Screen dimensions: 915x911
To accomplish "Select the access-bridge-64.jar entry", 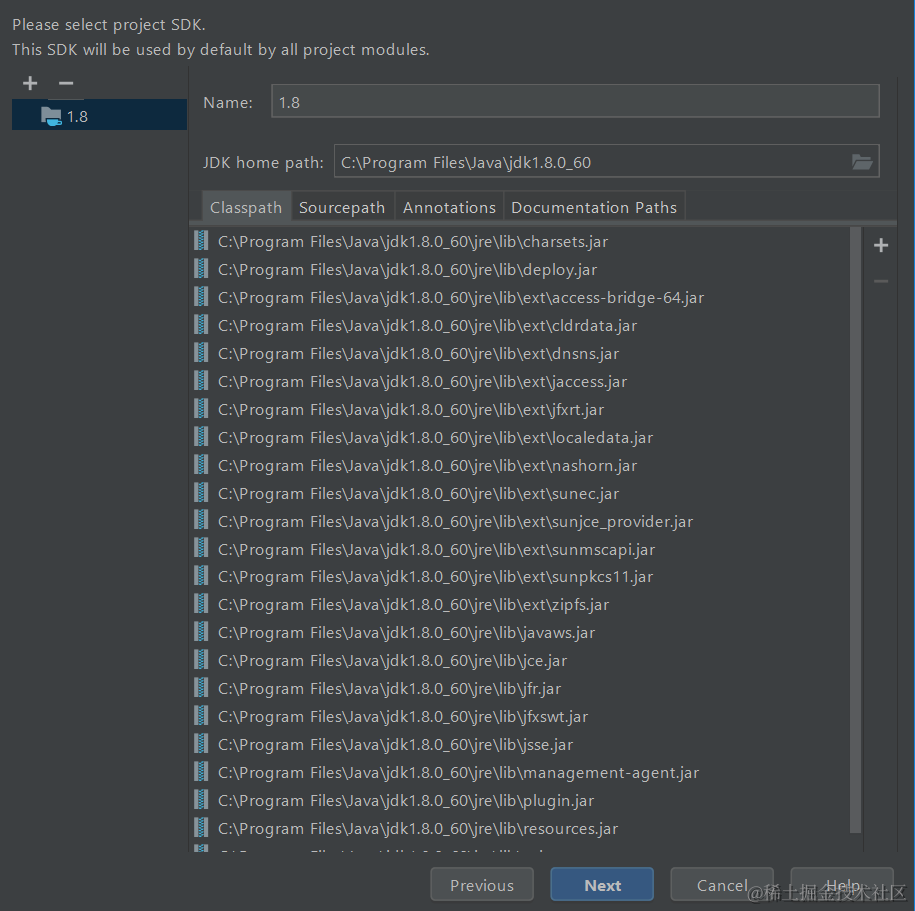I will click(519, 298).
